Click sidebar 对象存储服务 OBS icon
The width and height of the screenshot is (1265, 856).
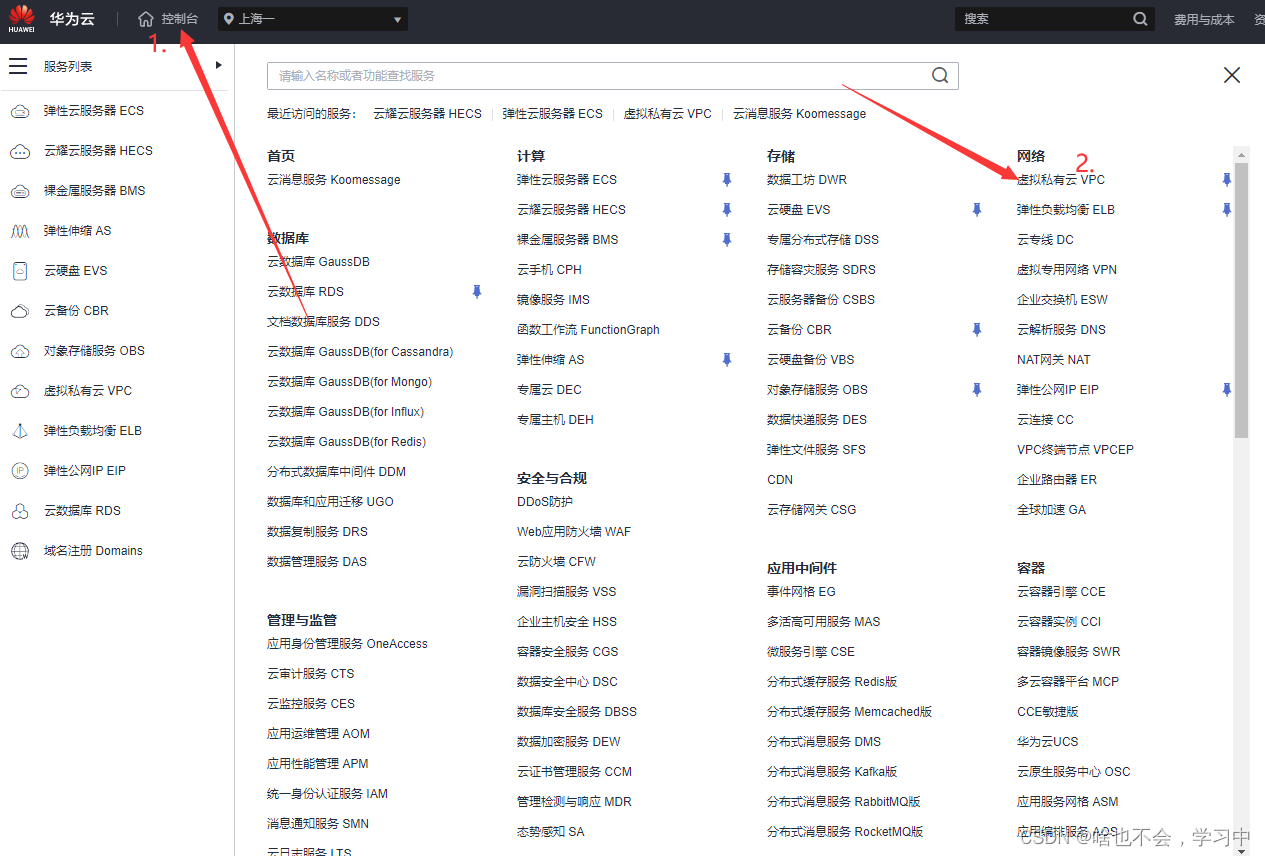(x=20, y=351)
